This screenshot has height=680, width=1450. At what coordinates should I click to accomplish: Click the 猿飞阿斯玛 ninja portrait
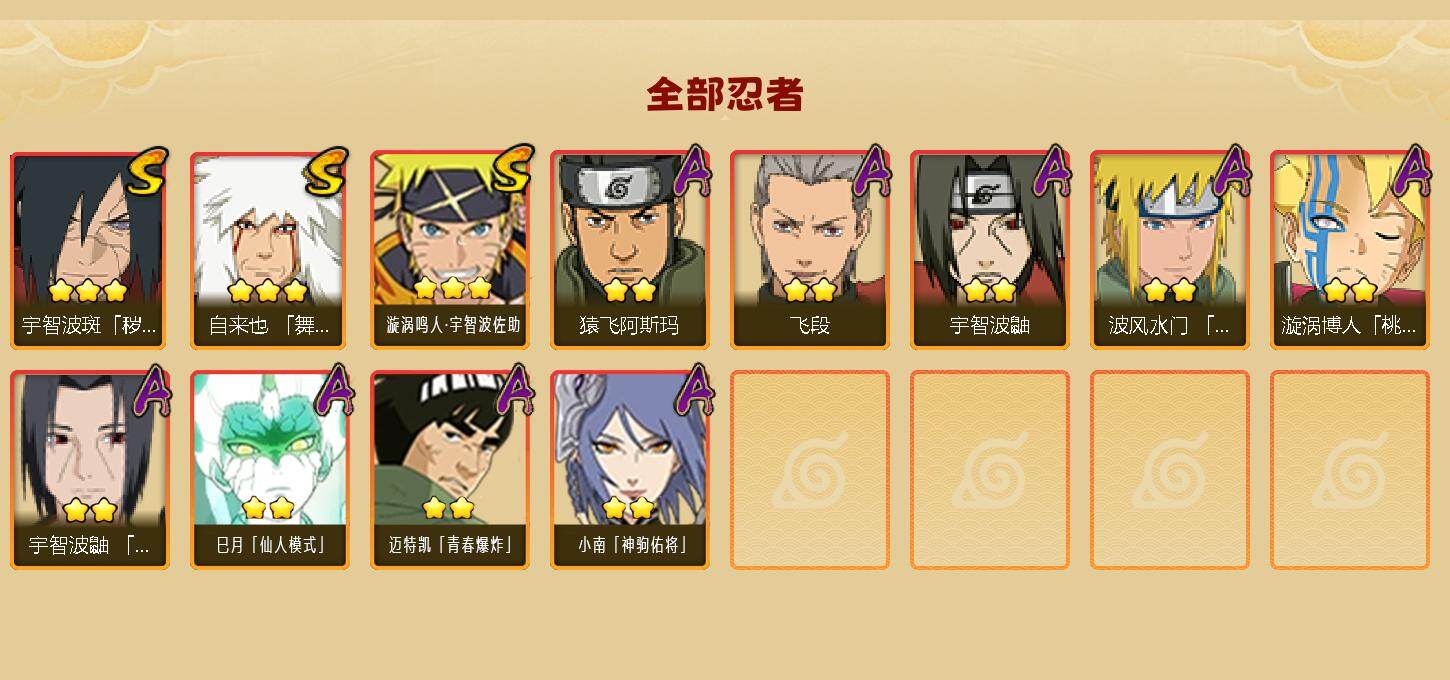pos(630,250)
